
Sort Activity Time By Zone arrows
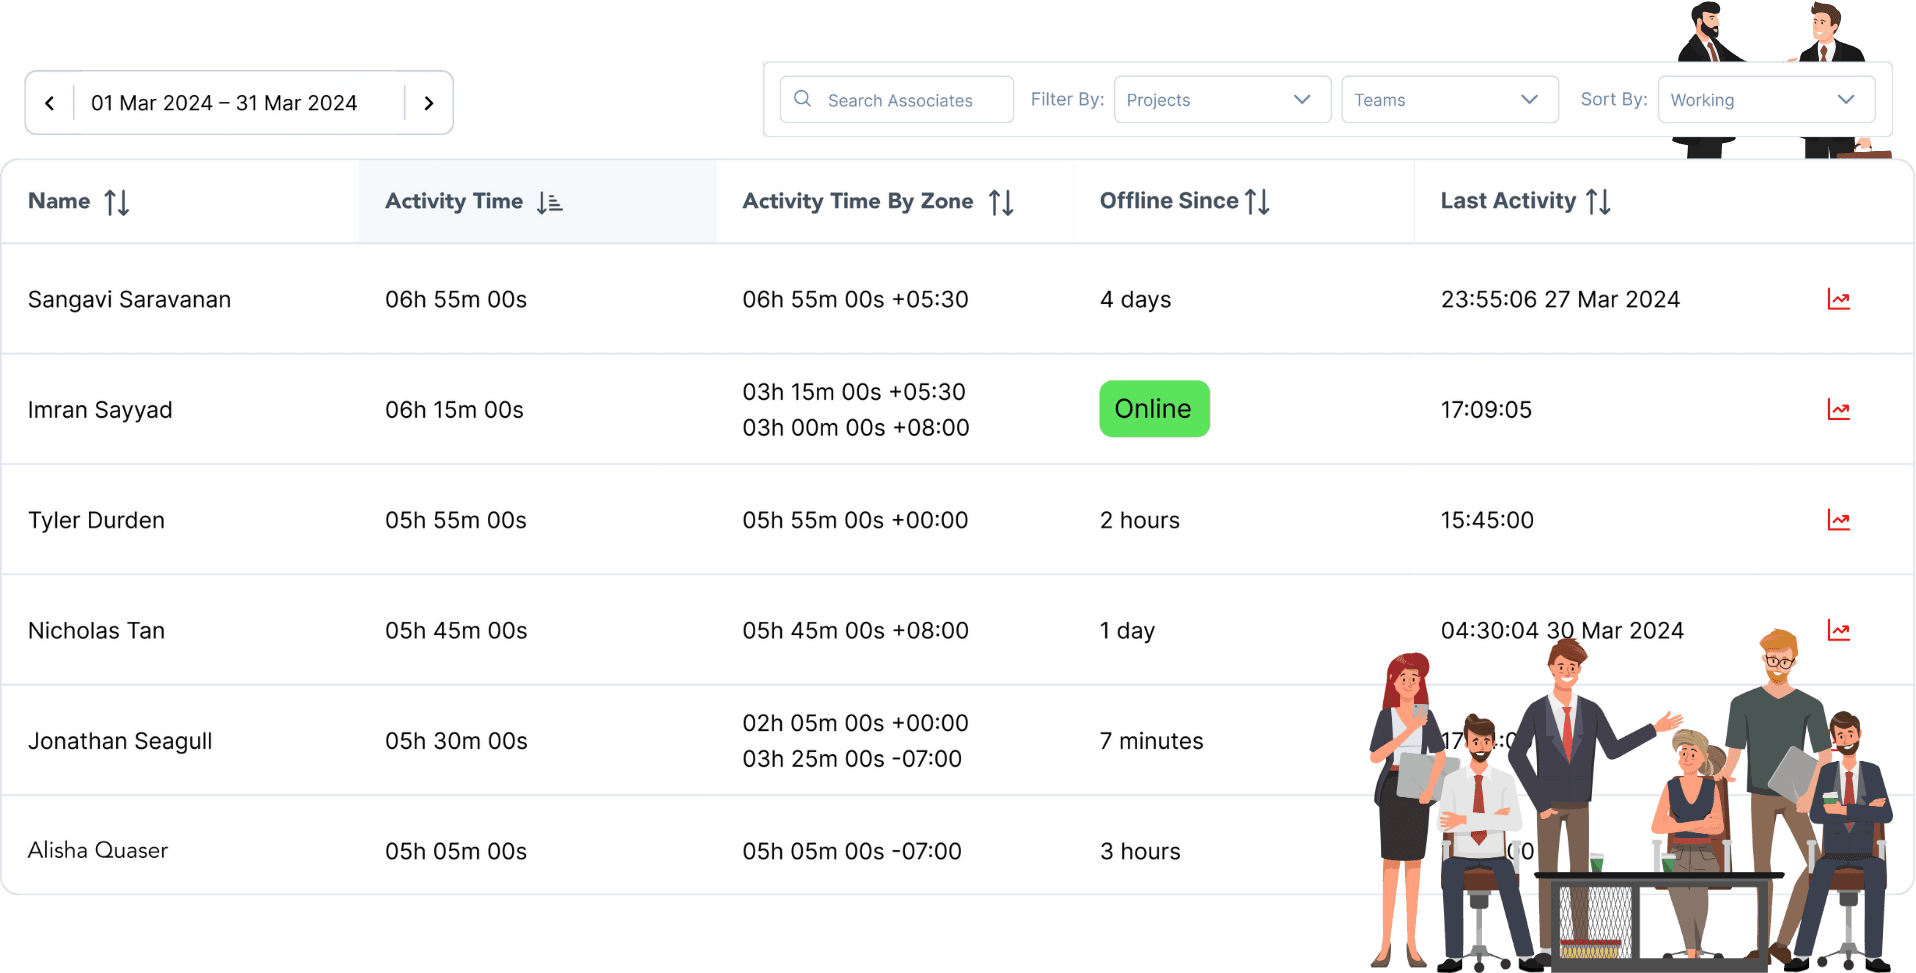pos(1001,202)
